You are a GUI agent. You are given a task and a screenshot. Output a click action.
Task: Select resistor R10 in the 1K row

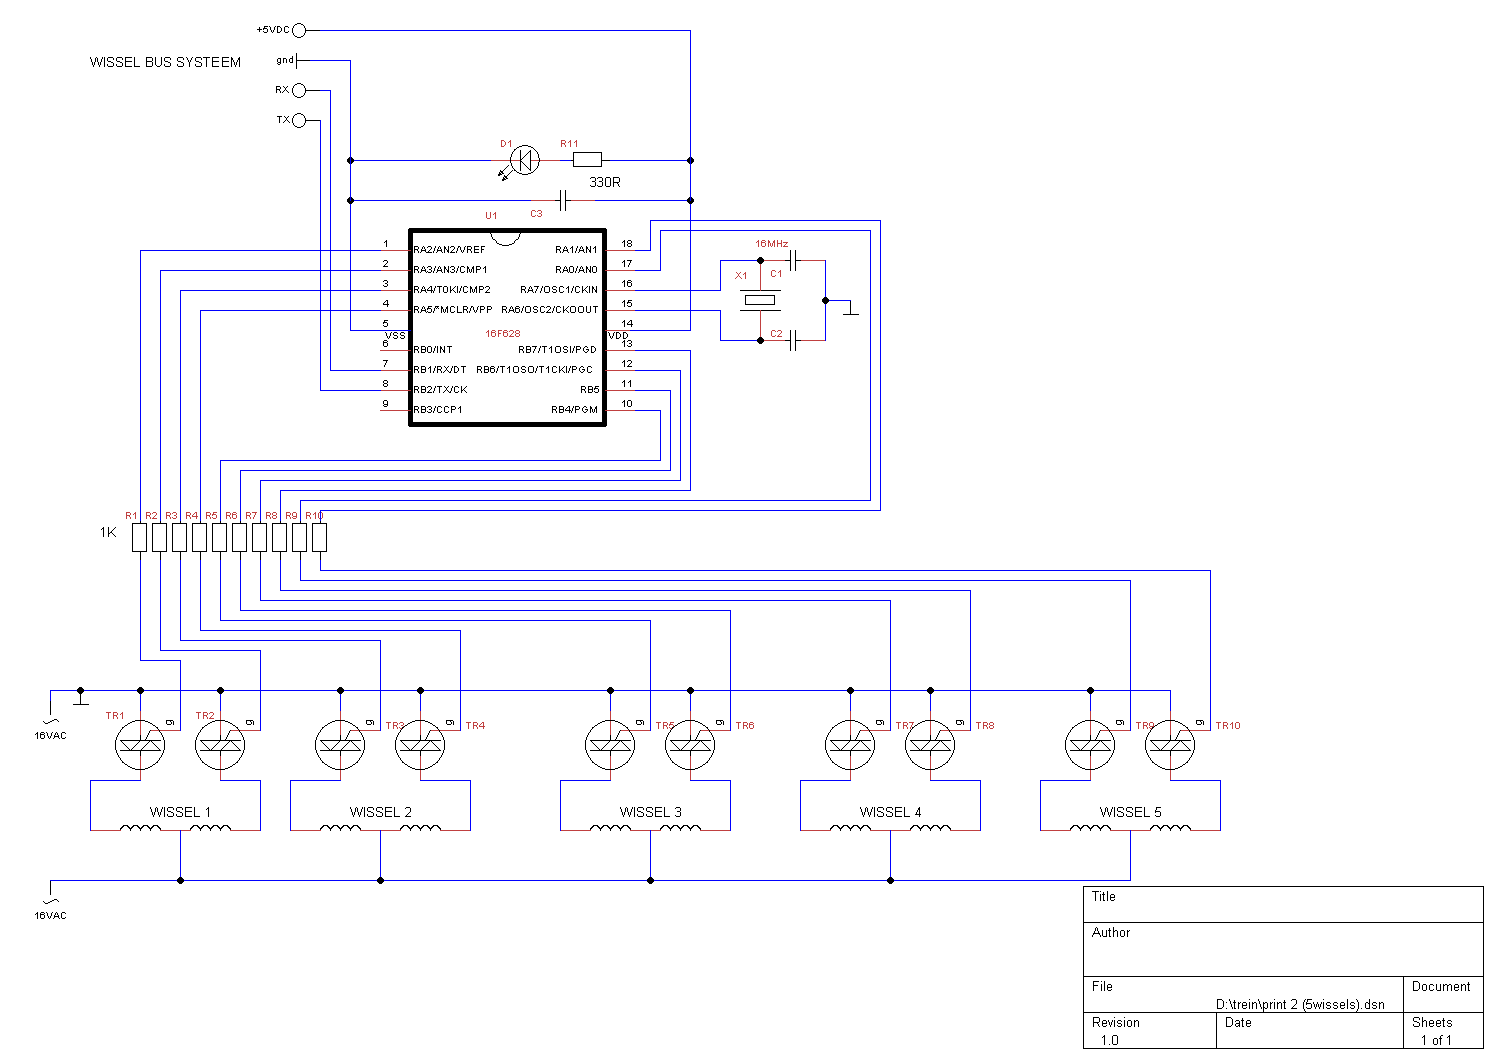point(320,538)
